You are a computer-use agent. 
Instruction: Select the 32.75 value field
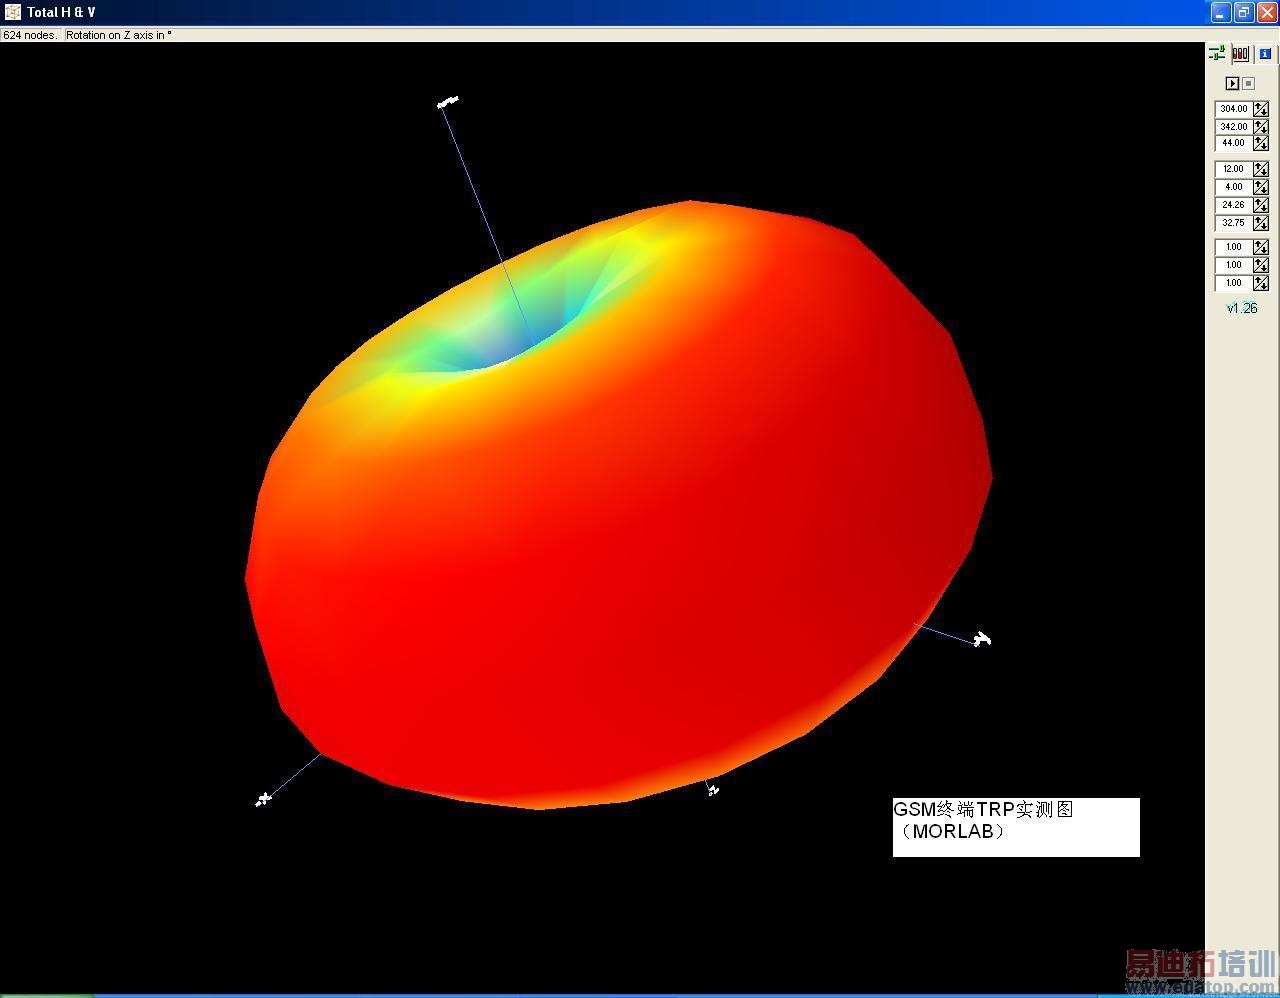1234,223
